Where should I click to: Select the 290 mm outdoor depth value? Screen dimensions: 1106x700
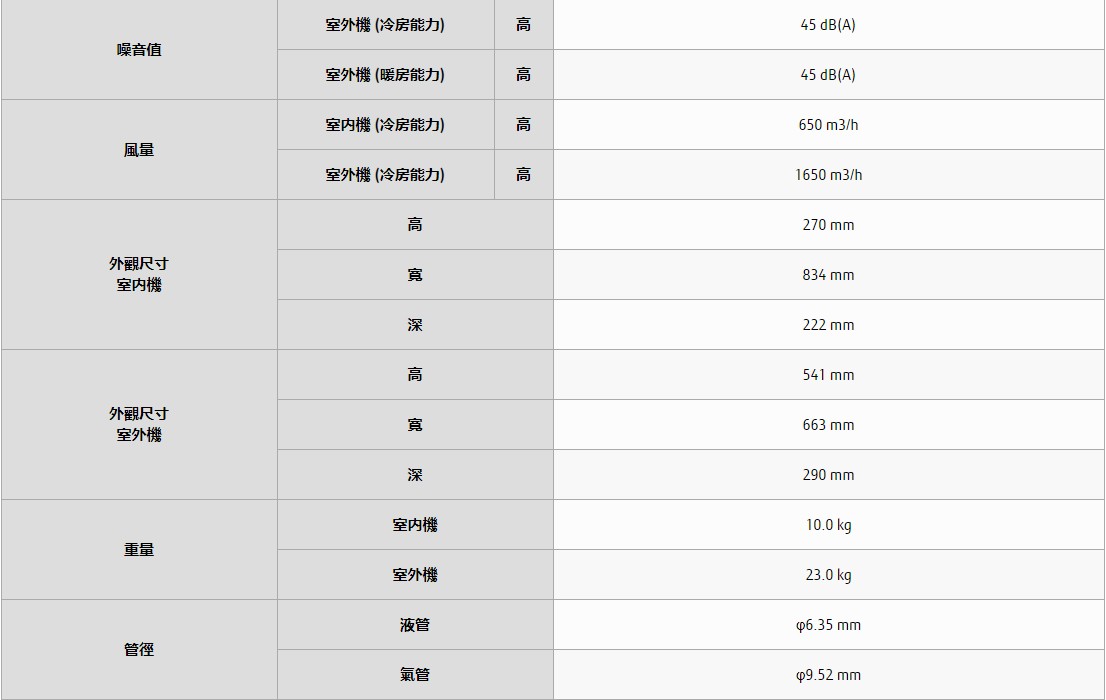(x=828, y=475)
